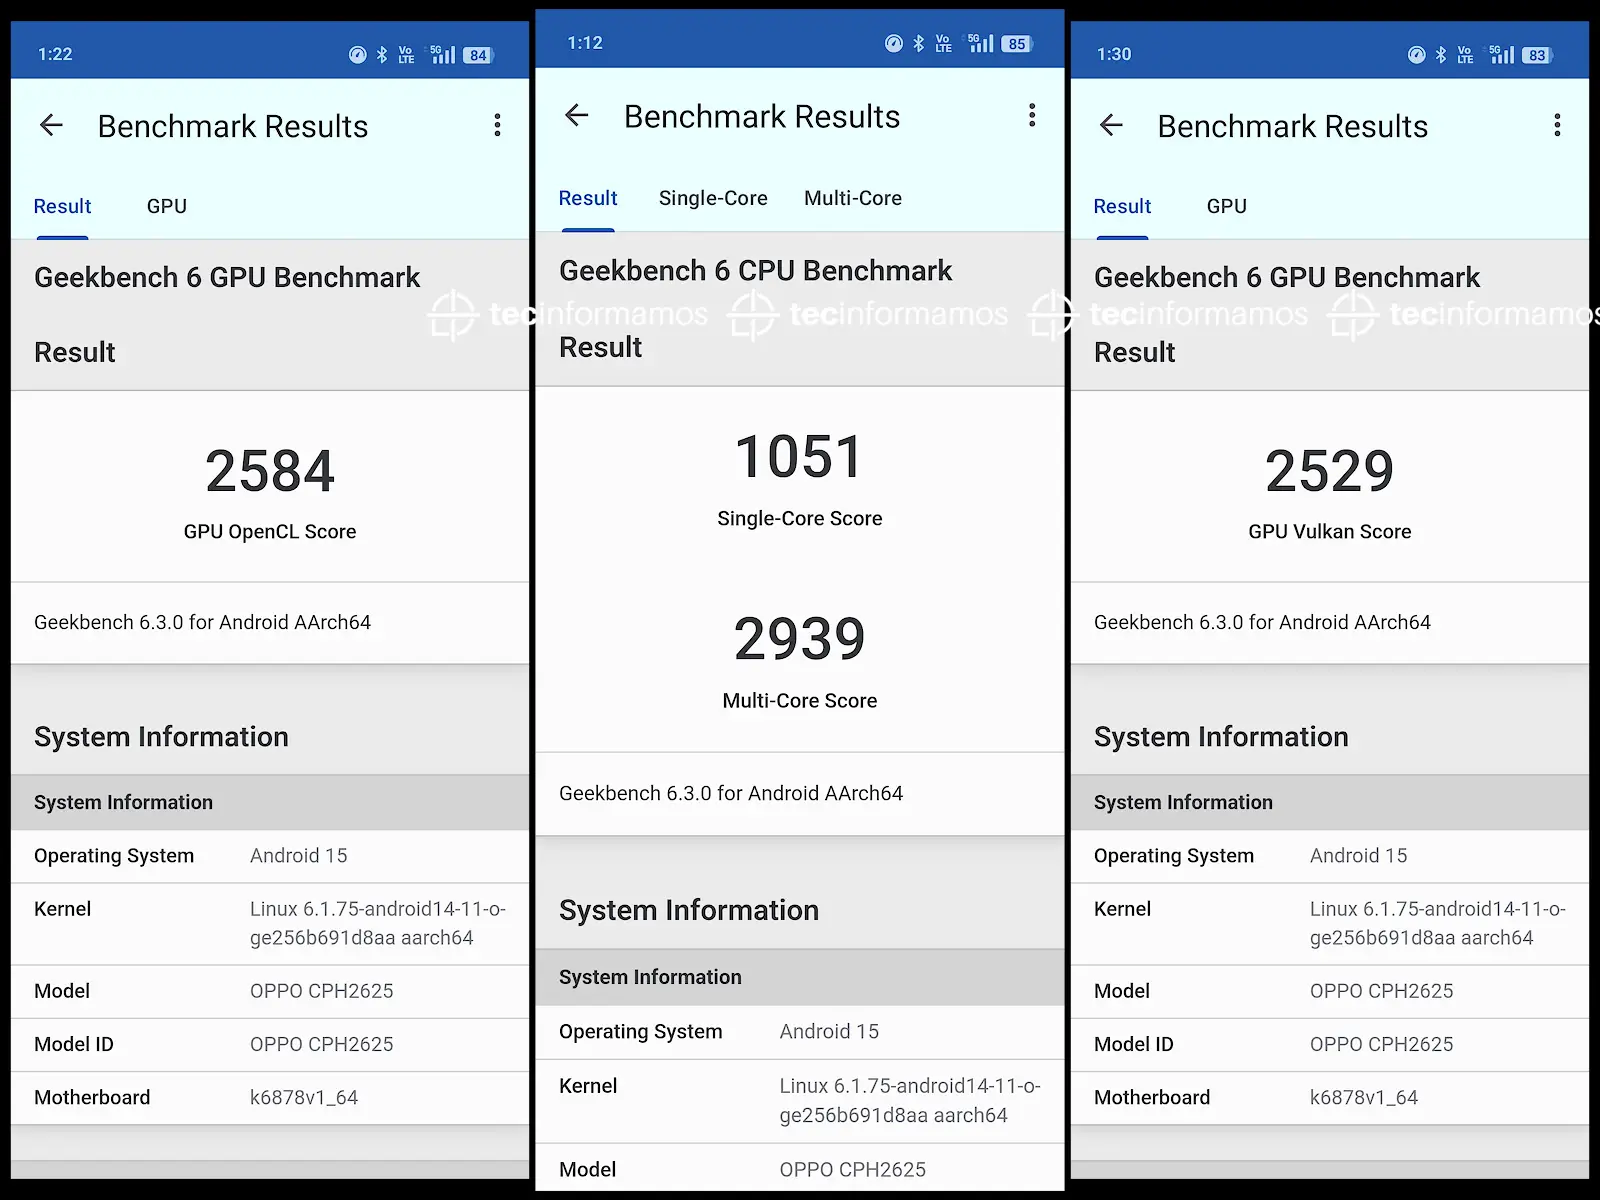Tap the Bluetooth icon in the 1:12 status bar

[919, 44]
